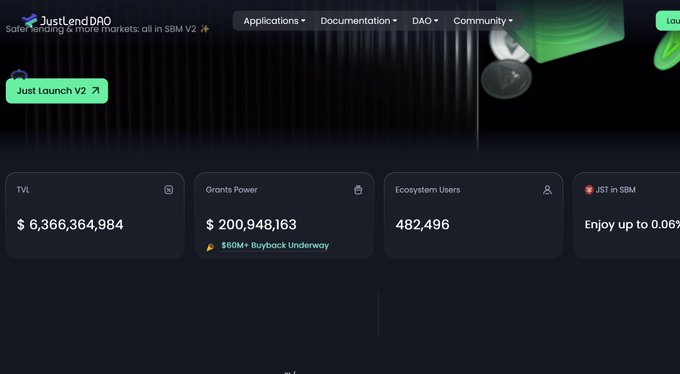Screen dimensions: 680x374
Task: Click the 'Enjoy up to 0.06%' text
Action: pyautogui.click(x=632, y=224)
